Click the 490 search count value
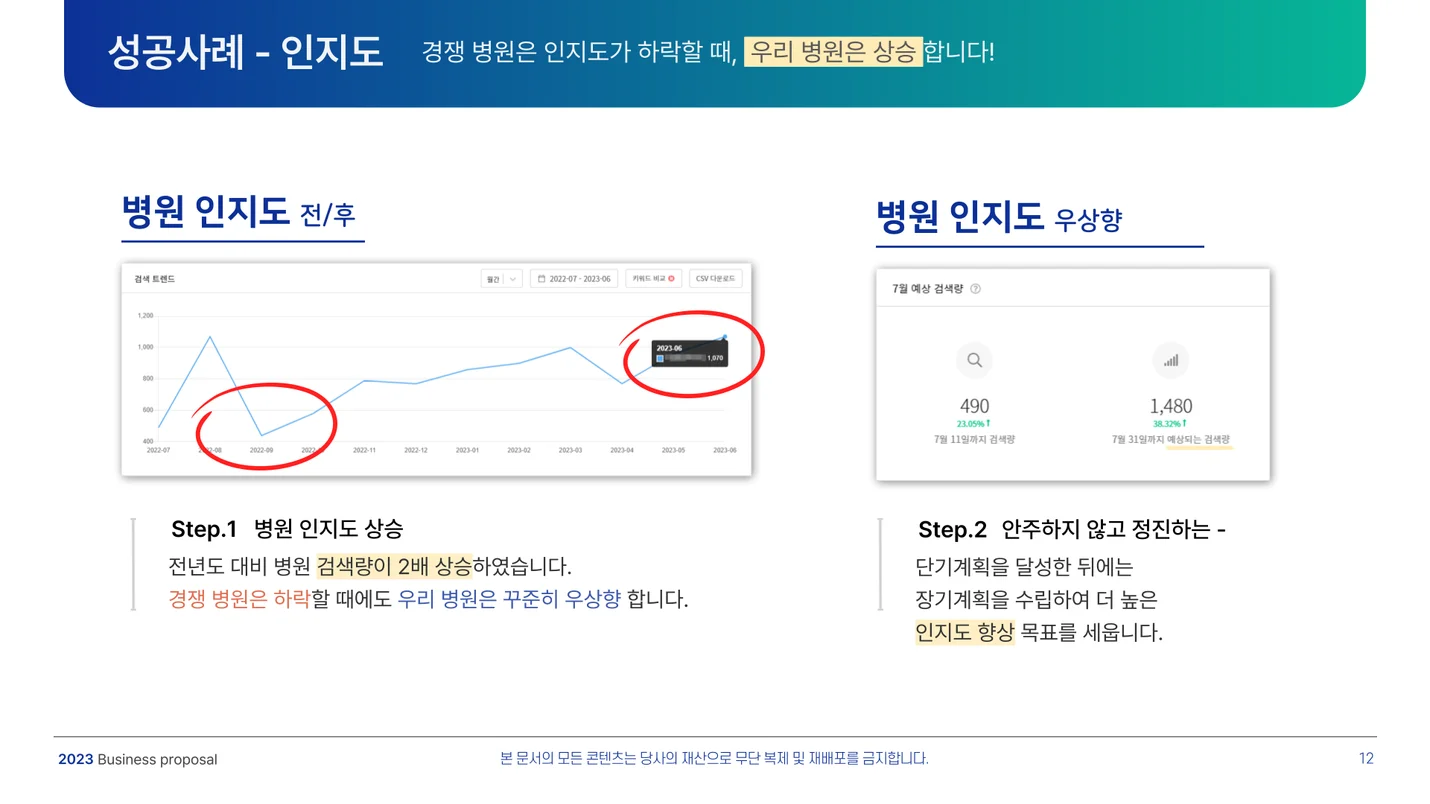 coord(974,406)
